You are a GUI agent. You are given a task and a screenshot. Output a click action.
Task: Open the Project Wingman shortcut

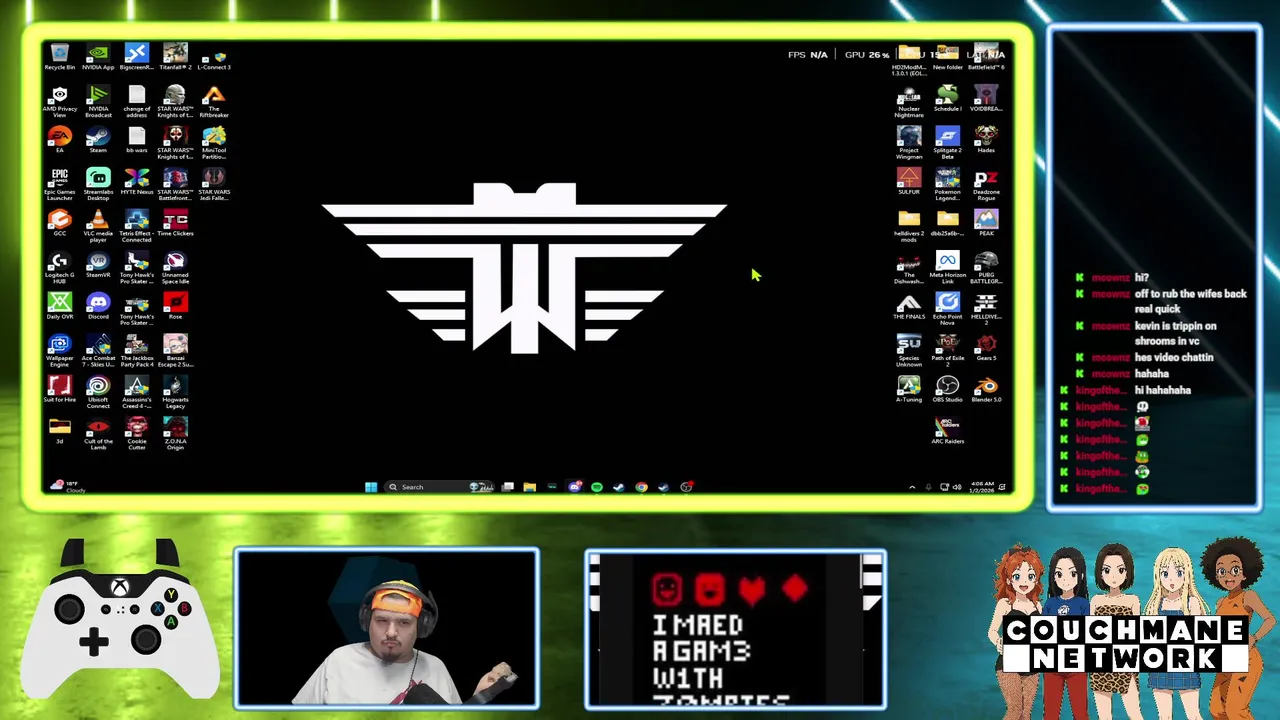tap(909, 143)
